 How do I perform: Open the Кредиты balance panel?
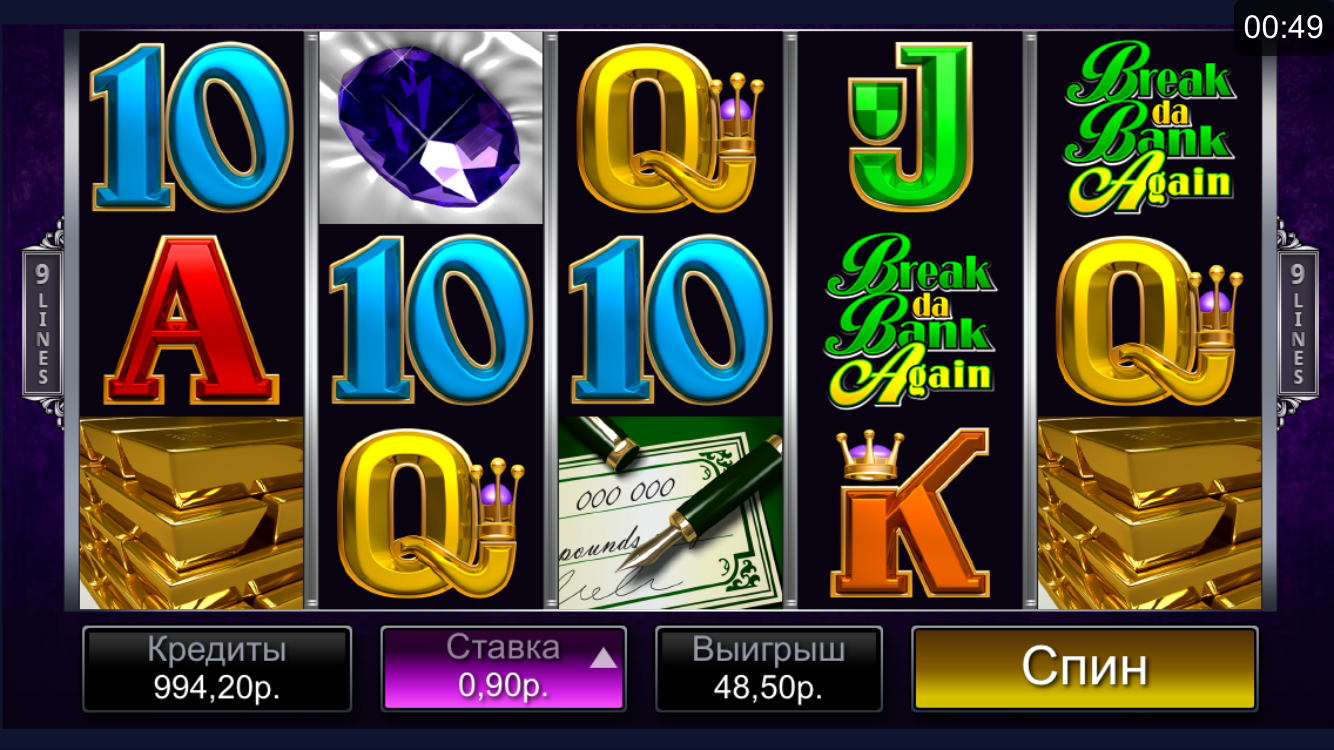point(217,668)
